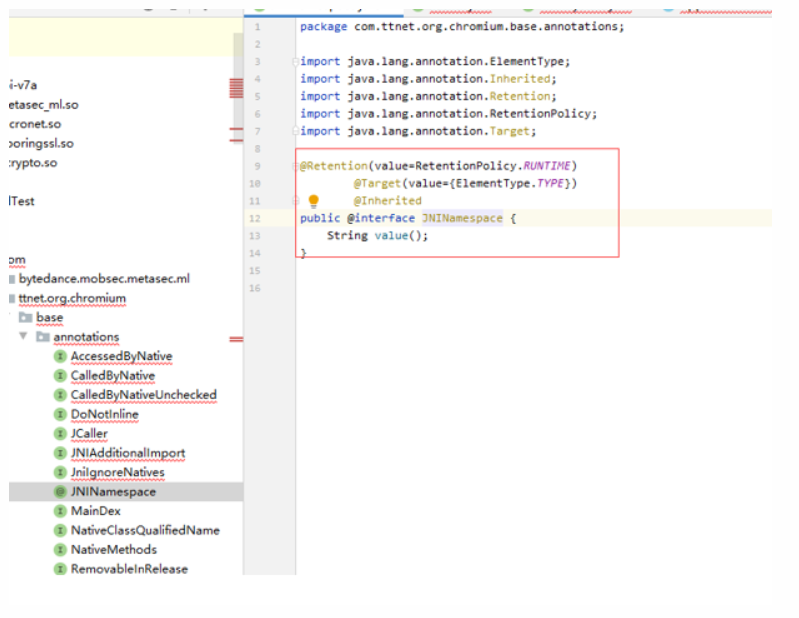Viewport: 799px width, 618px height.
Task: Click RUNTIME constant on line 9
Action: [x=547, y=166]
